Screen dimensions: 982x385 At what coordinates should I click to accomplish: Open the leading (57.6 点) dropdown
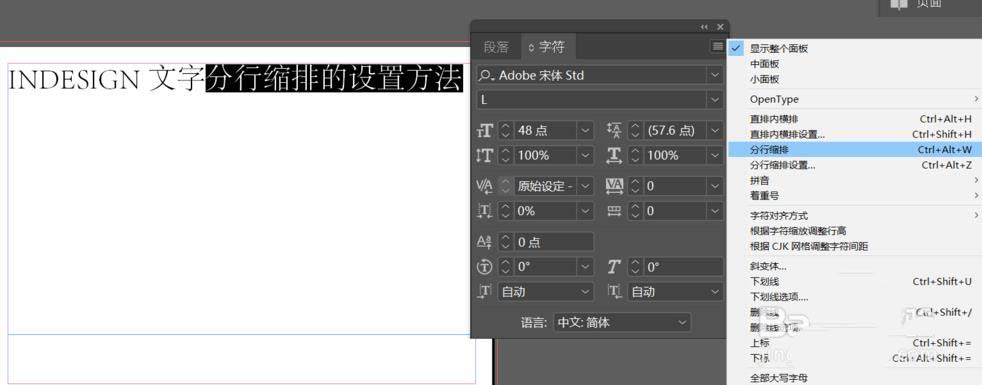715,130
